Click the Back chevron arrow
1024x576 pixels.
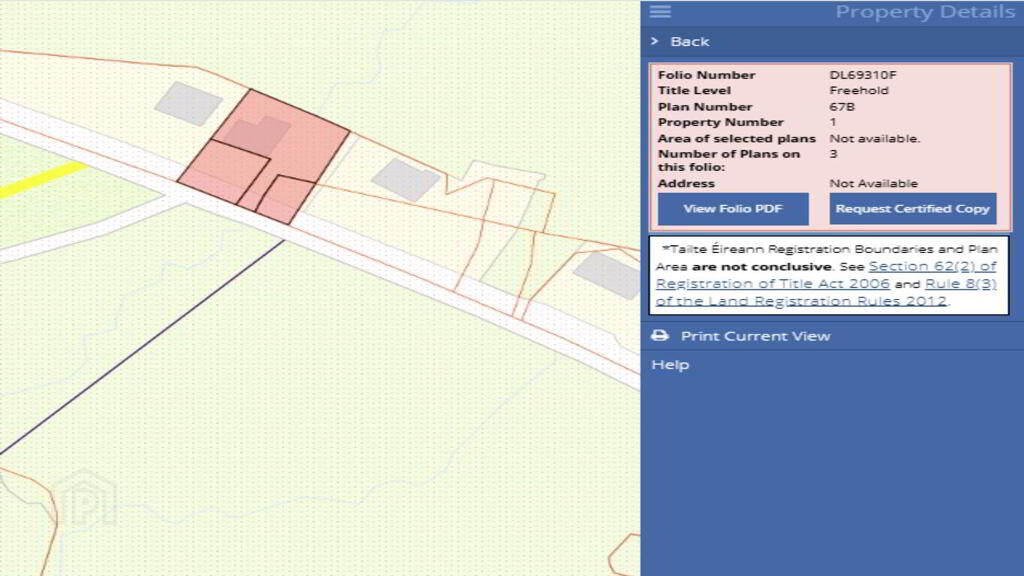point(655,42)
